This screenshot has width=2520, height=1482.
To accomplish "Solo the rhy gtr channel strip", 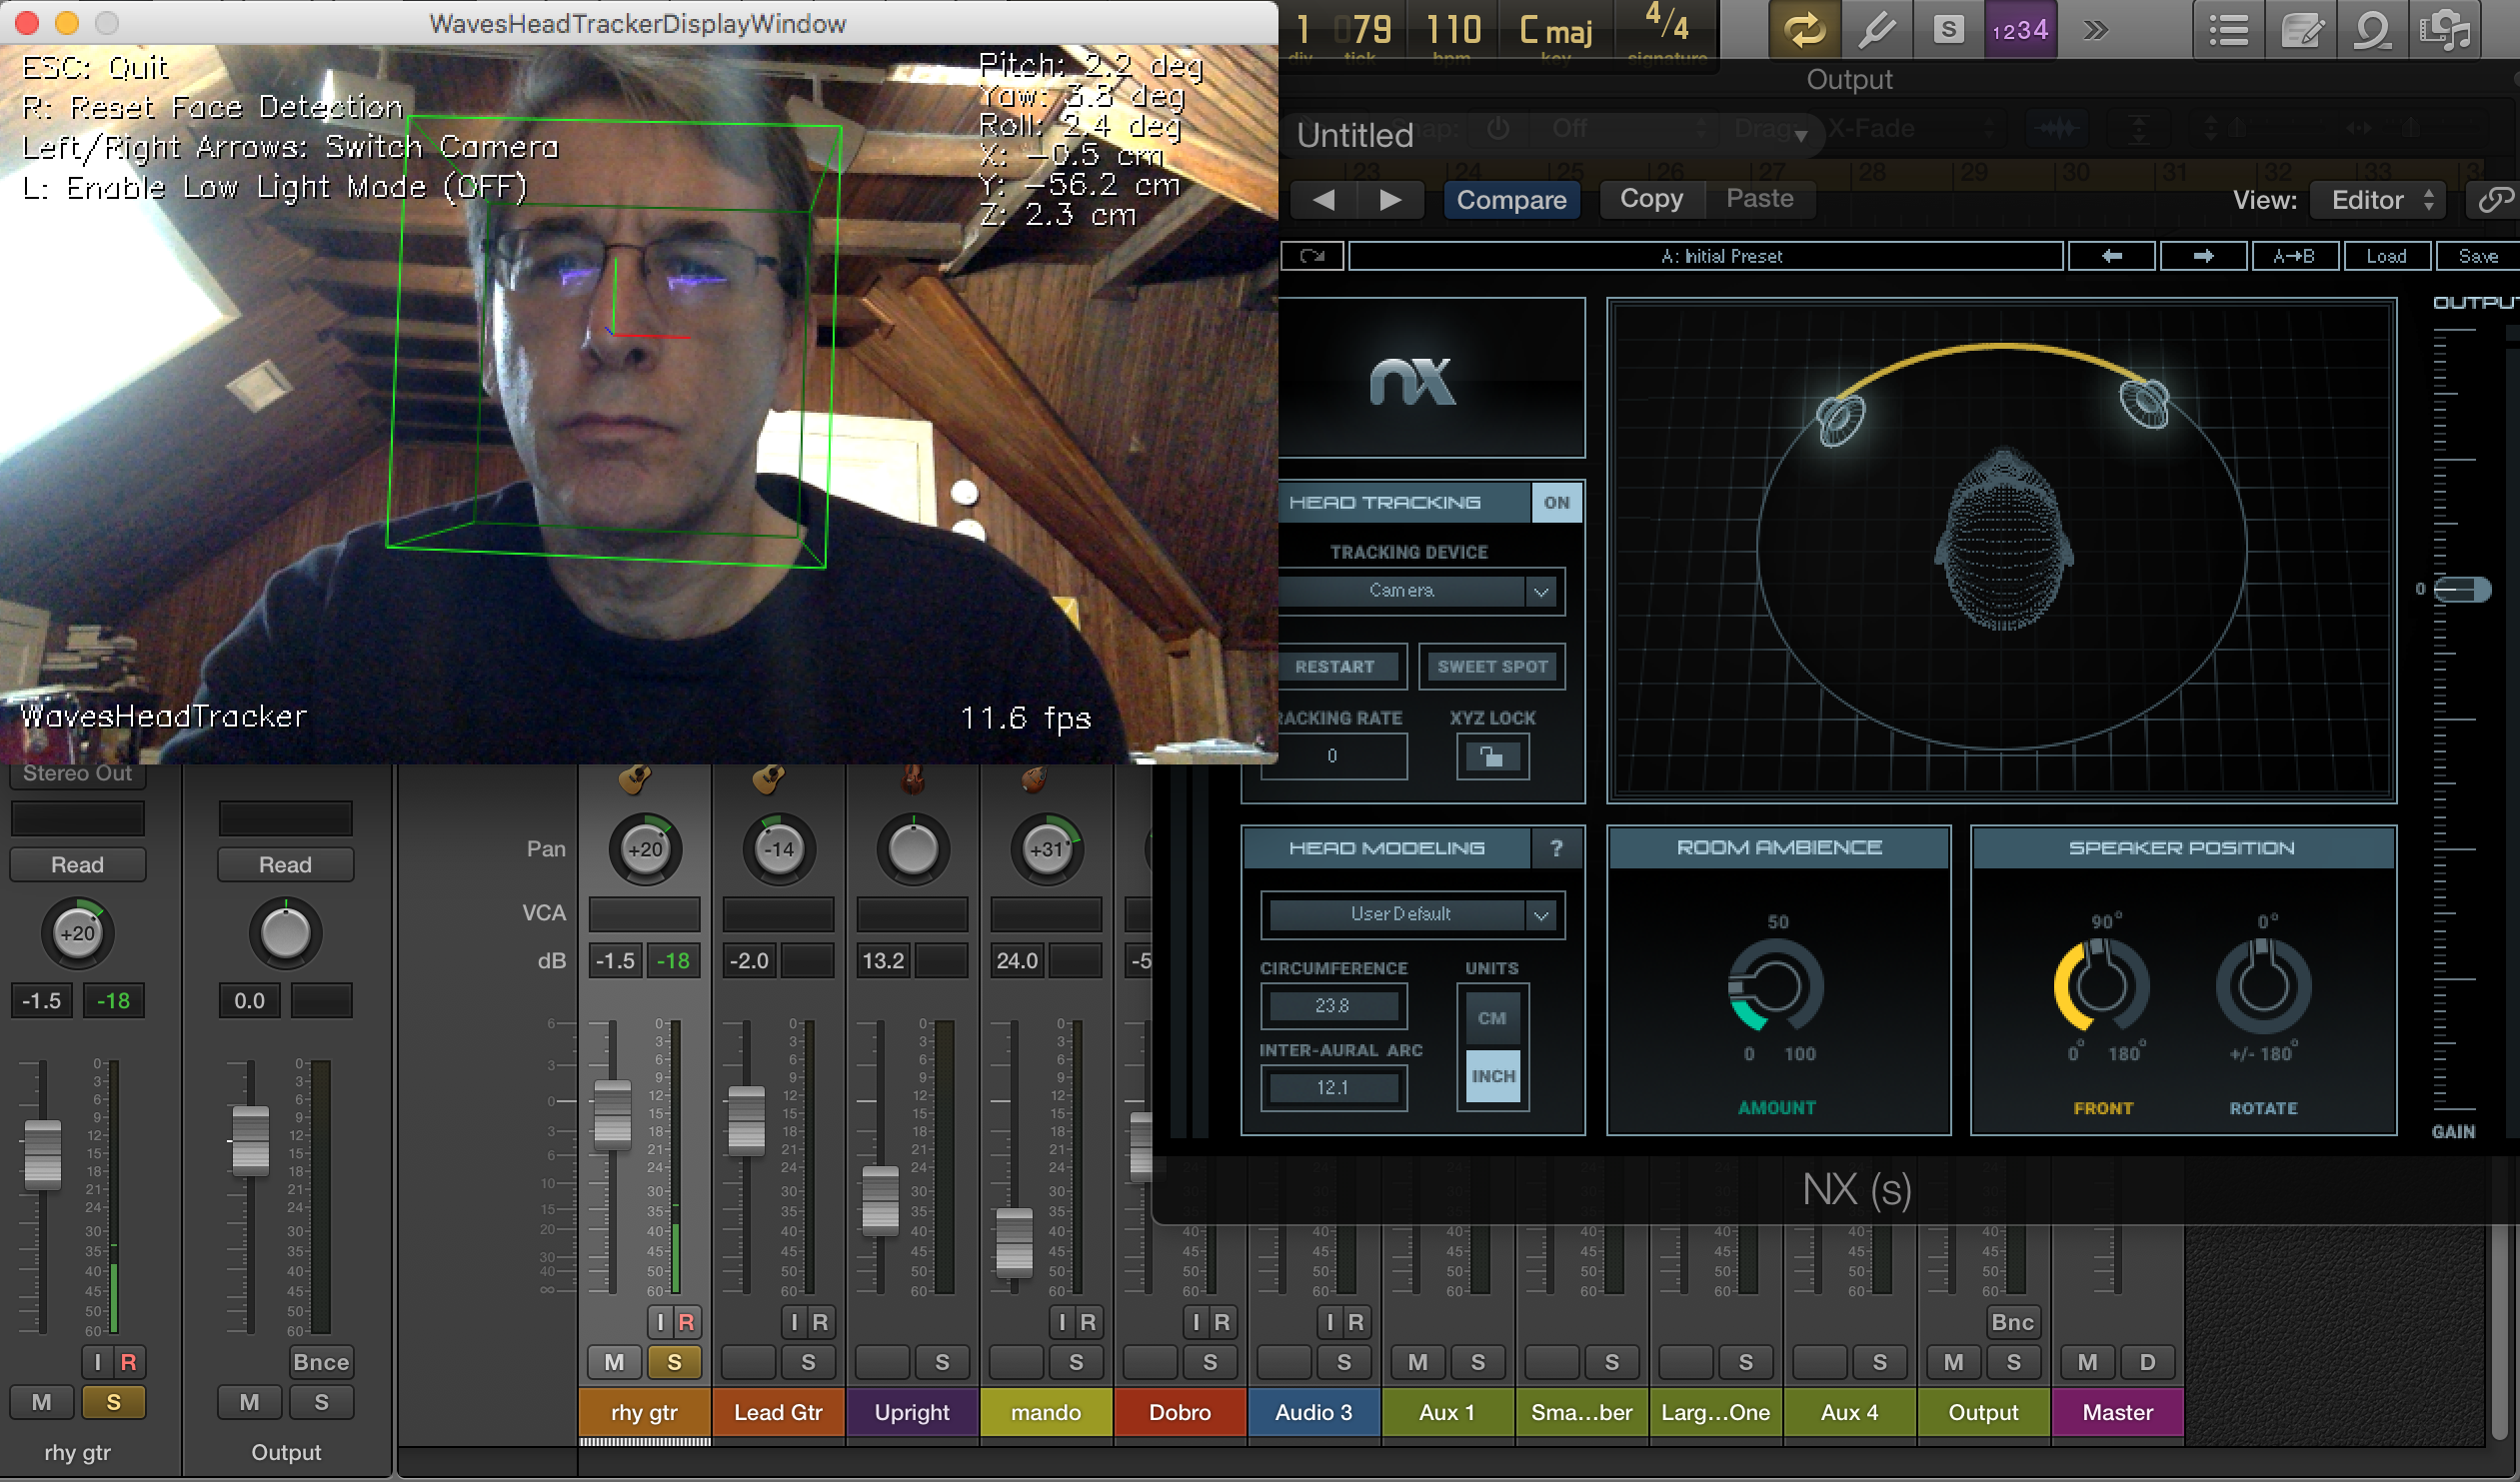I will (113, 1402).
